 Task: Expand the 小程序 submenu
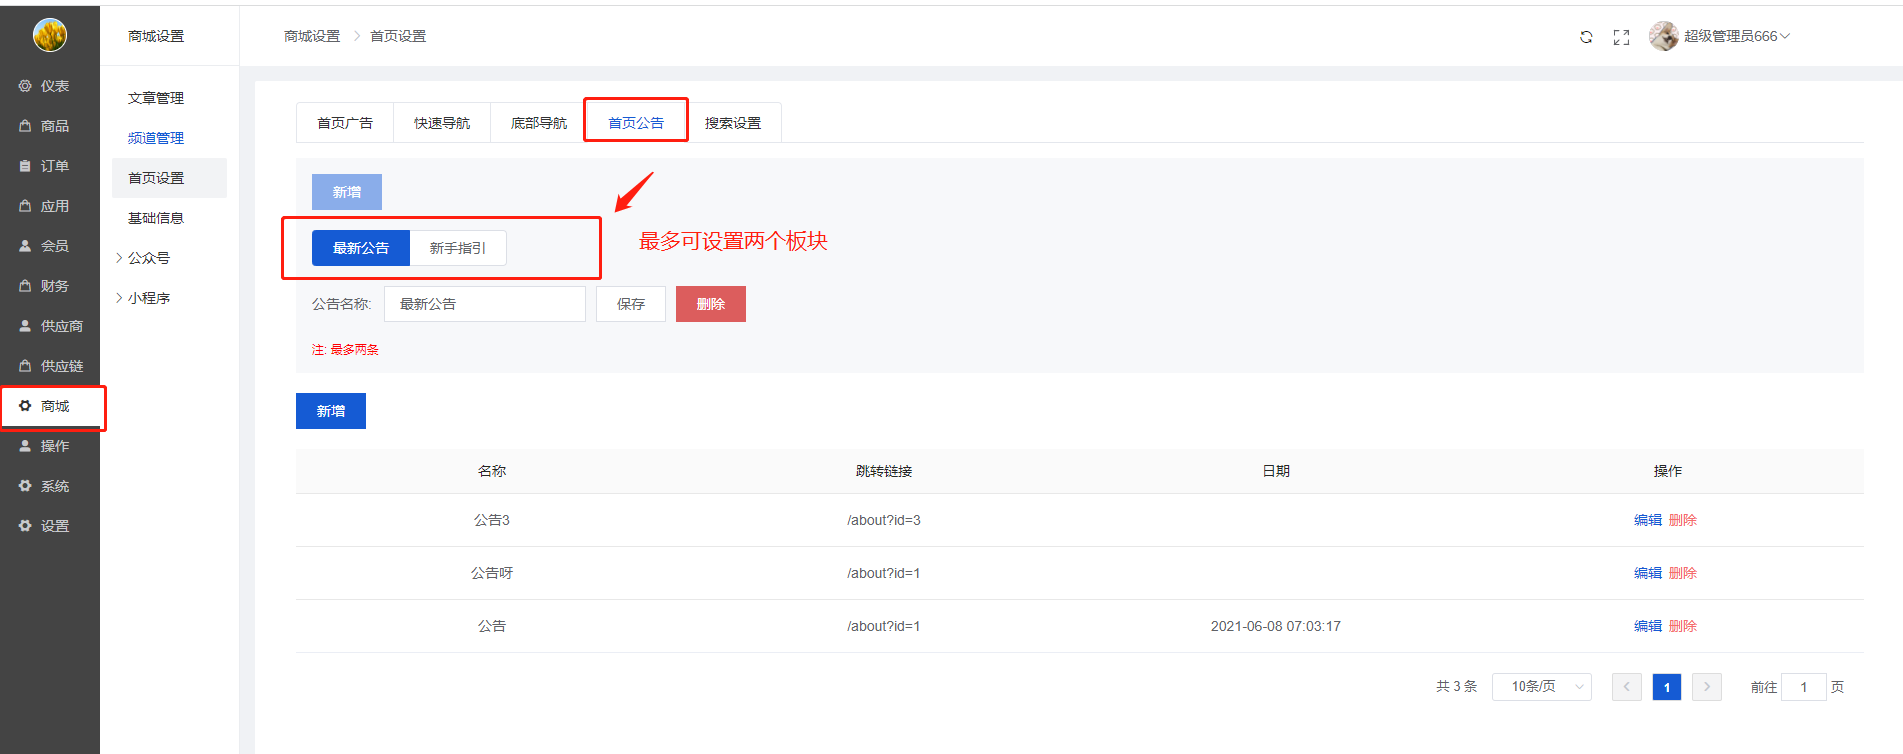tap(148, 298)
